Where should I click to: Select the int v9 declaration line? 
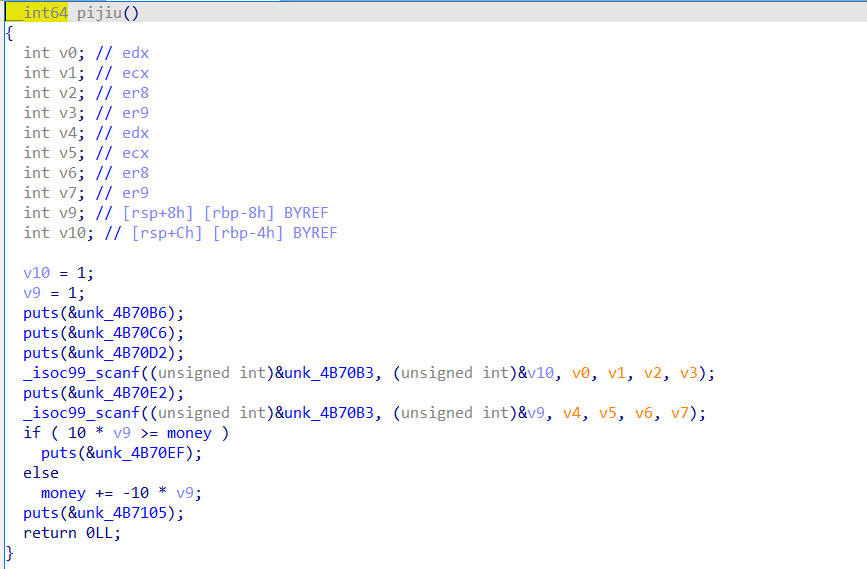click(x=176, y=213)
